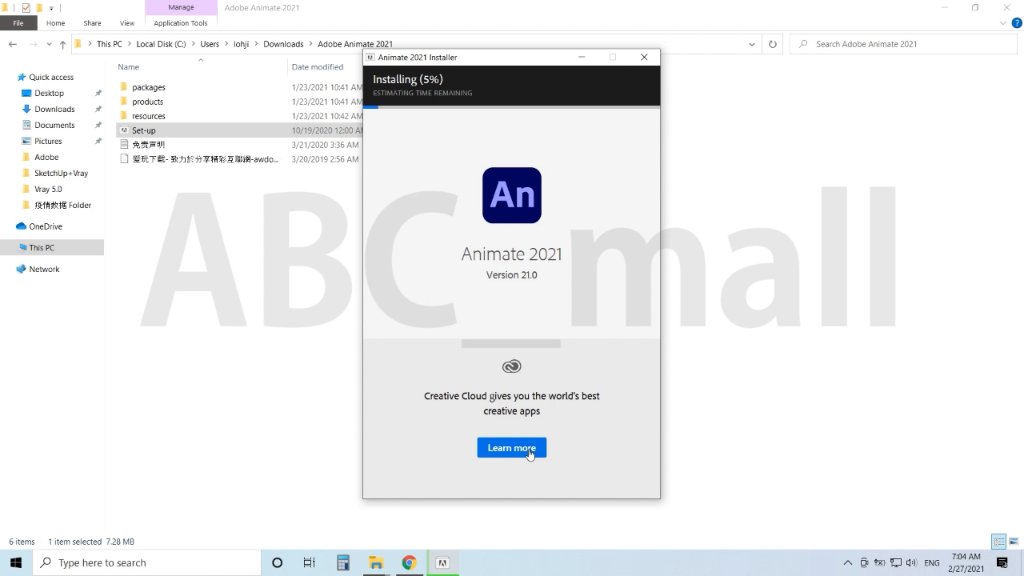This screenshot has width=1024, height=576.
Task: Click Users in address breadcrumb
Action: pyautogui.click(x=210, y=44)
